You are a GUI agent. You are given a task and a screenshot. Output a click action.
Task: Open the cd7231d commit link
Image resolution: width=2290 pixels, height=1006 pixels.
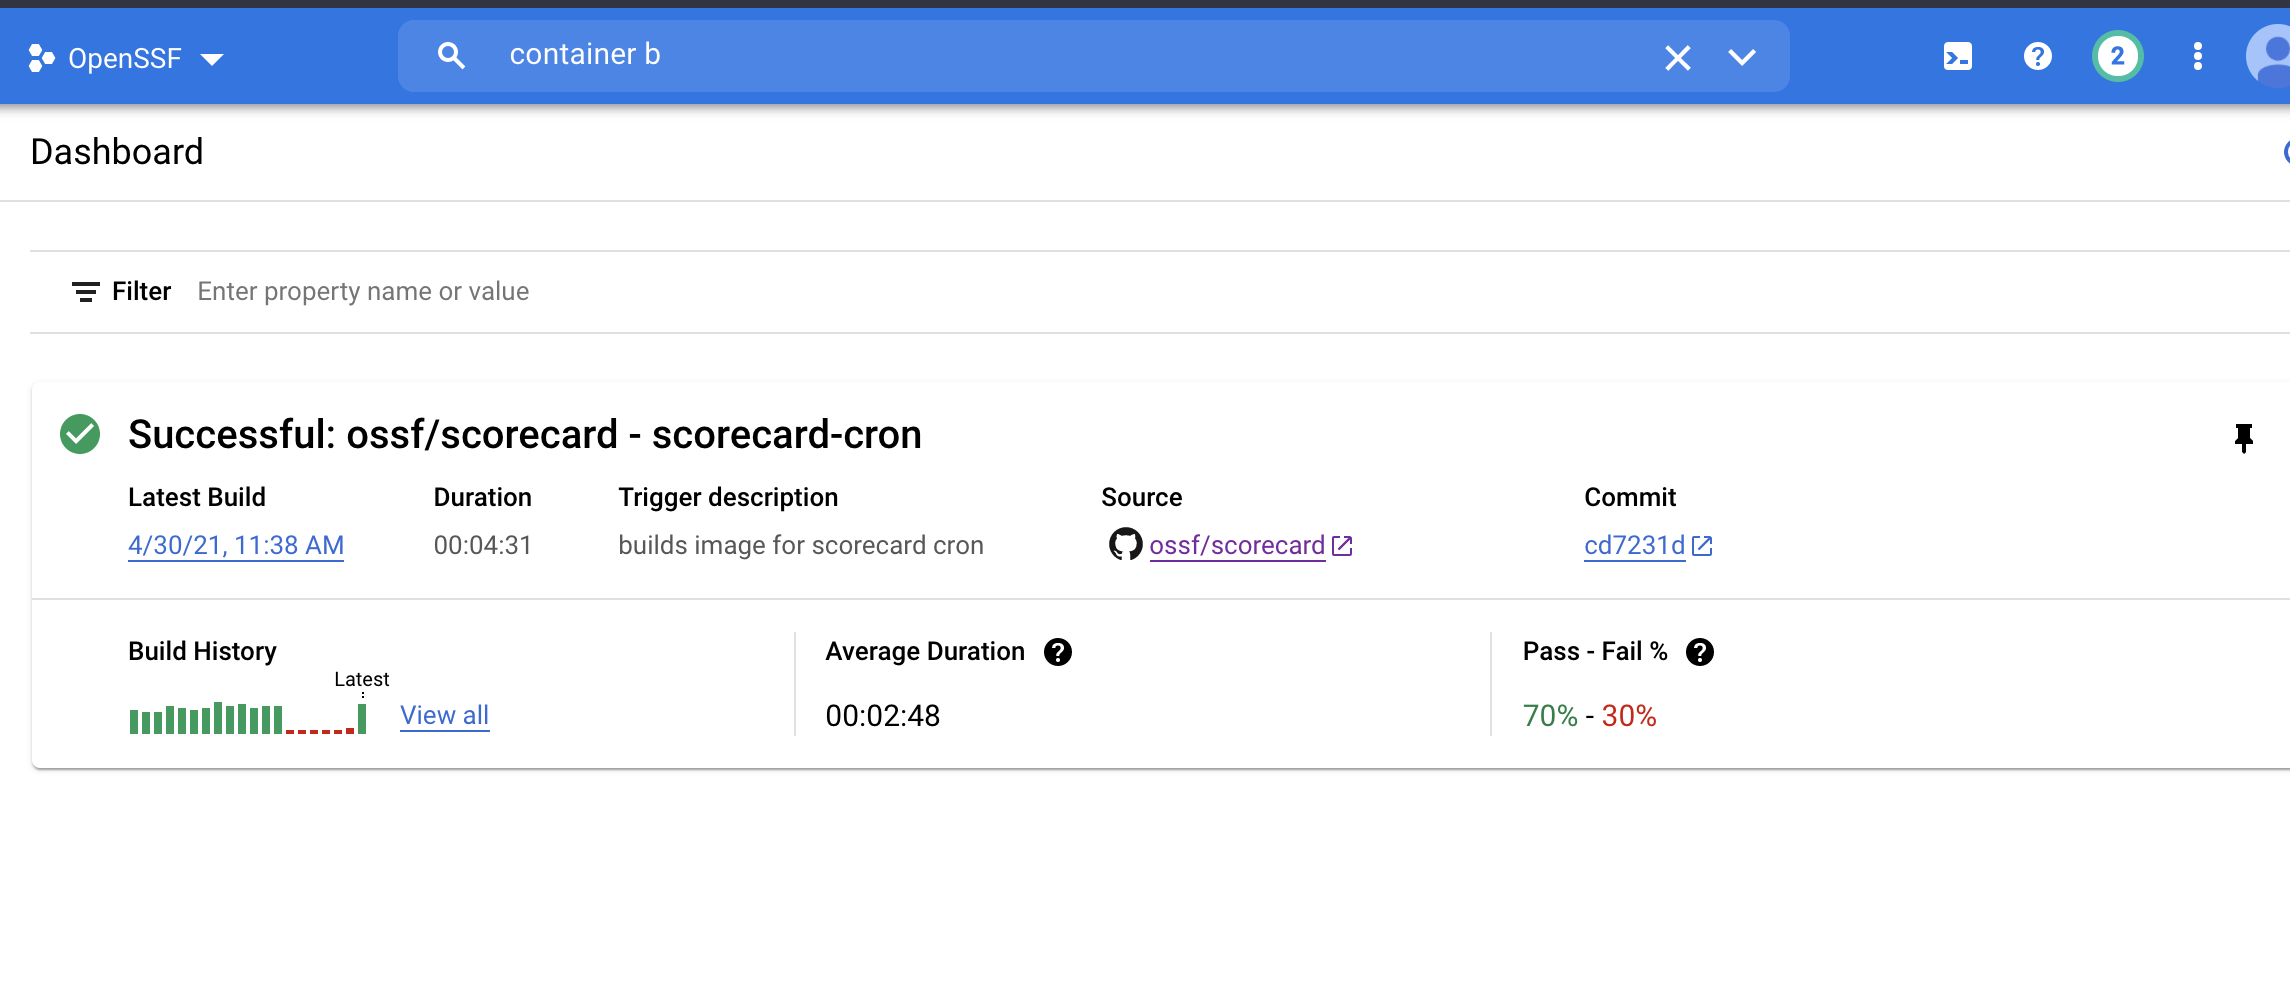pyautogui.click(x=1632, y=545)
